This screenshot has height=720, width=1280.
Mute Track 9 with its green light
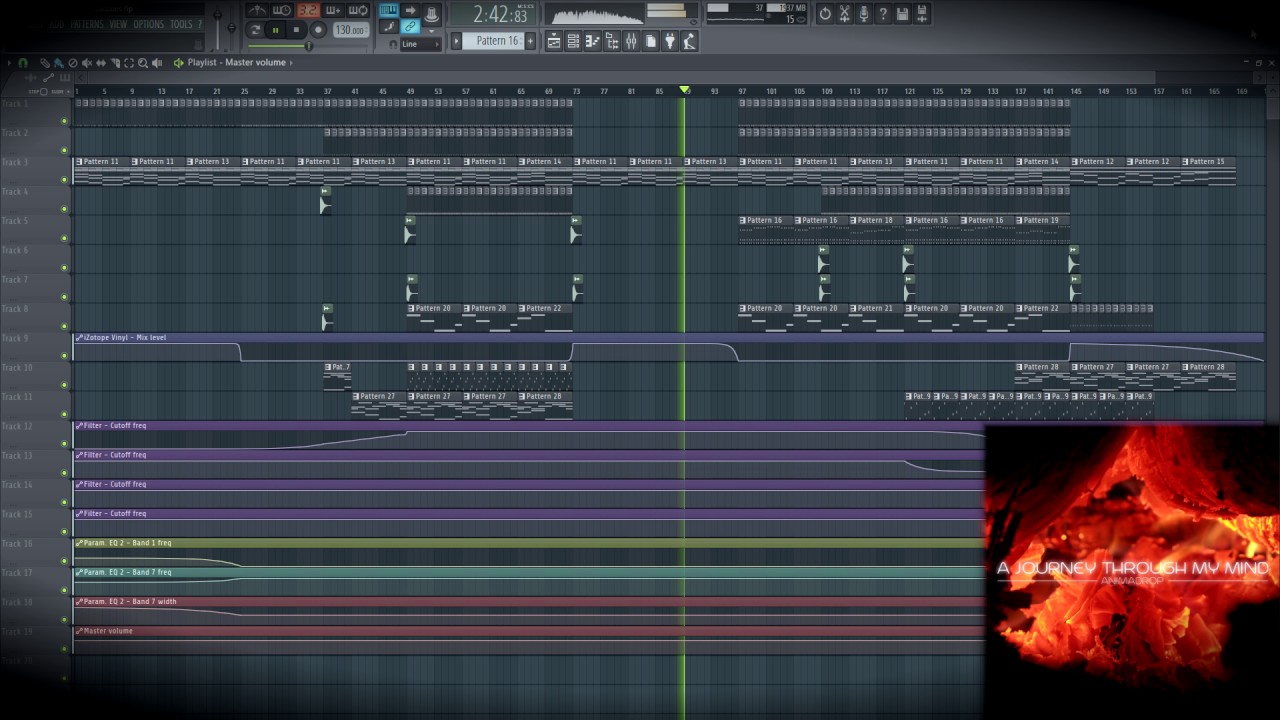point(65,356)
